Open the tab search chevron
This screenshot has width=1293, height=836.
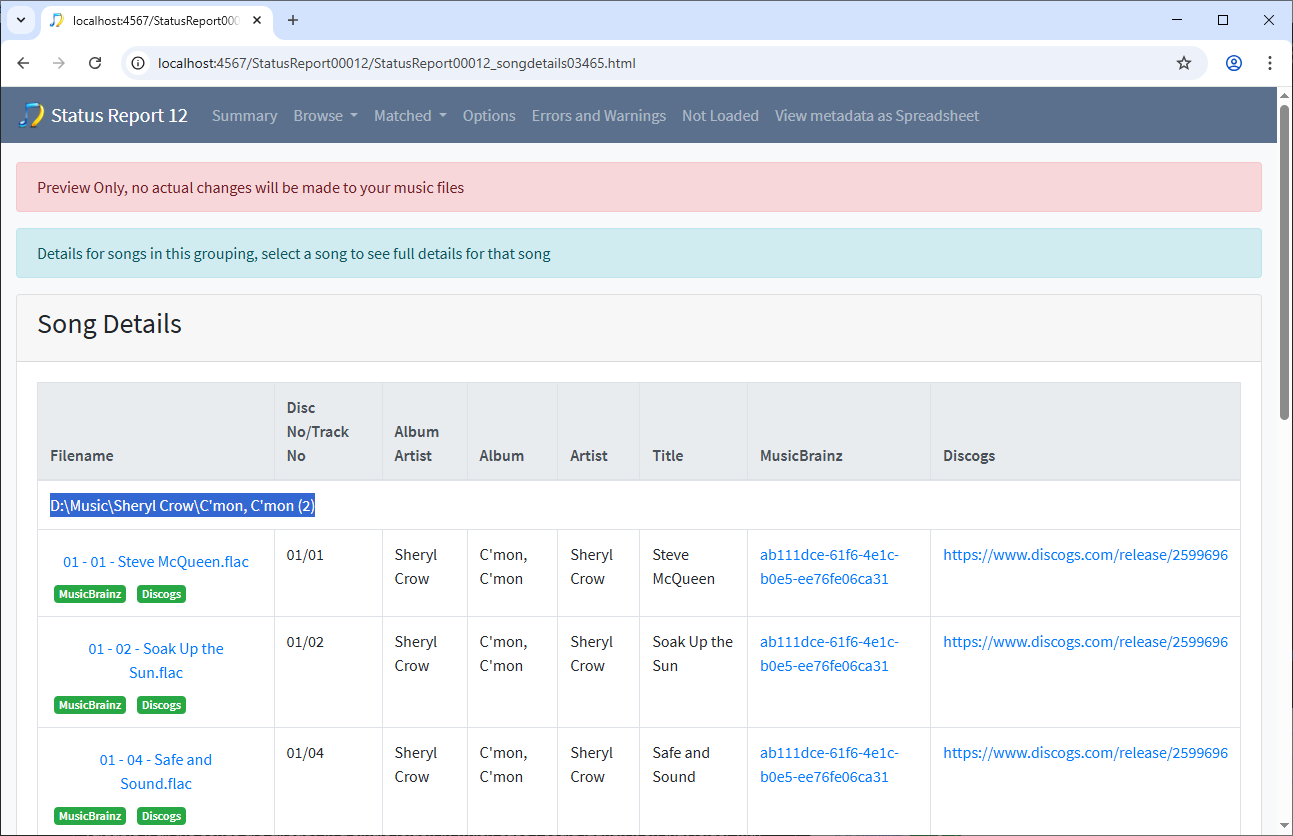(x=20, y=20)
